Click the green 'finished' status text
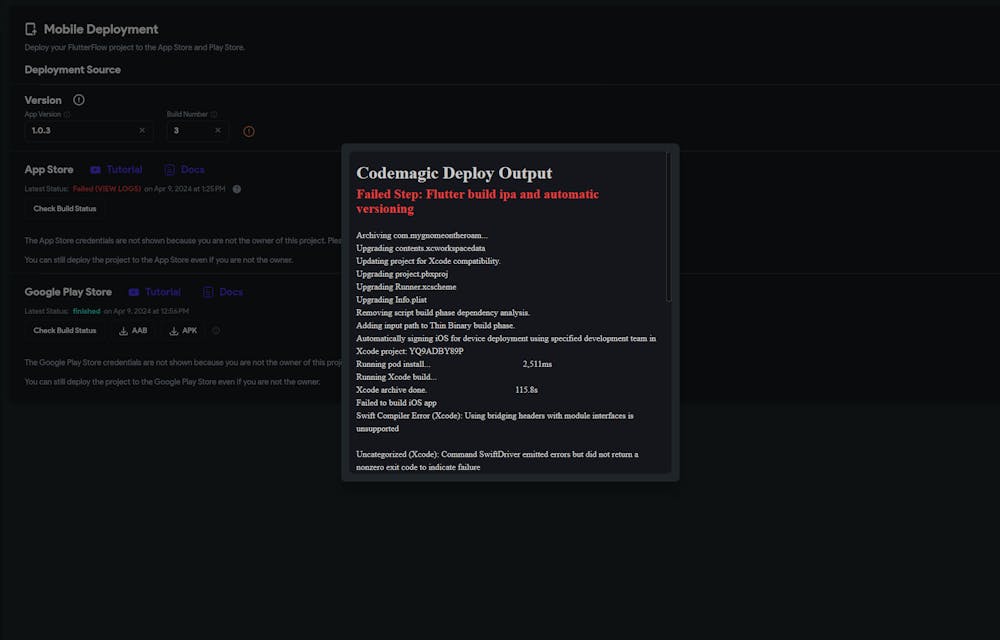Screen dimensions: 1000x640 pyautogui.click(x=86, y=311)
